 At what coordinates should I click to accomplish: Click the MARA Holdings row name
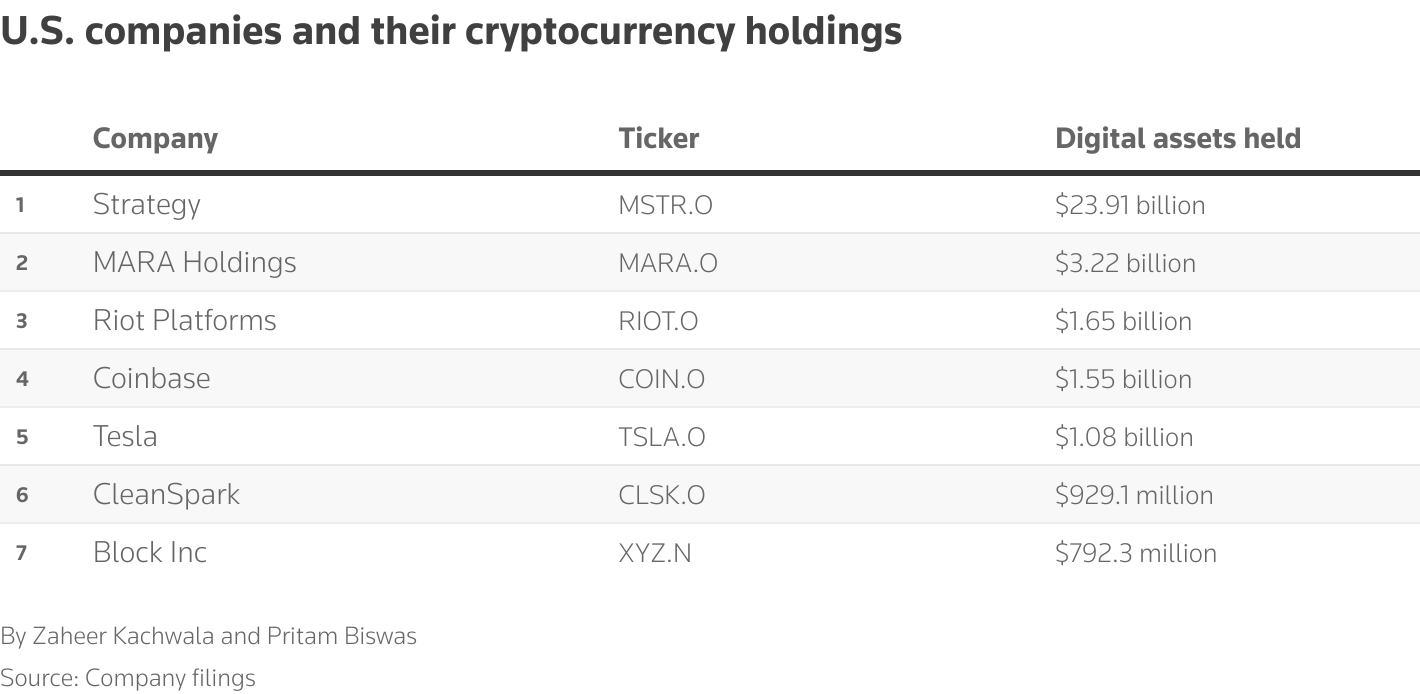pos(194,263)
